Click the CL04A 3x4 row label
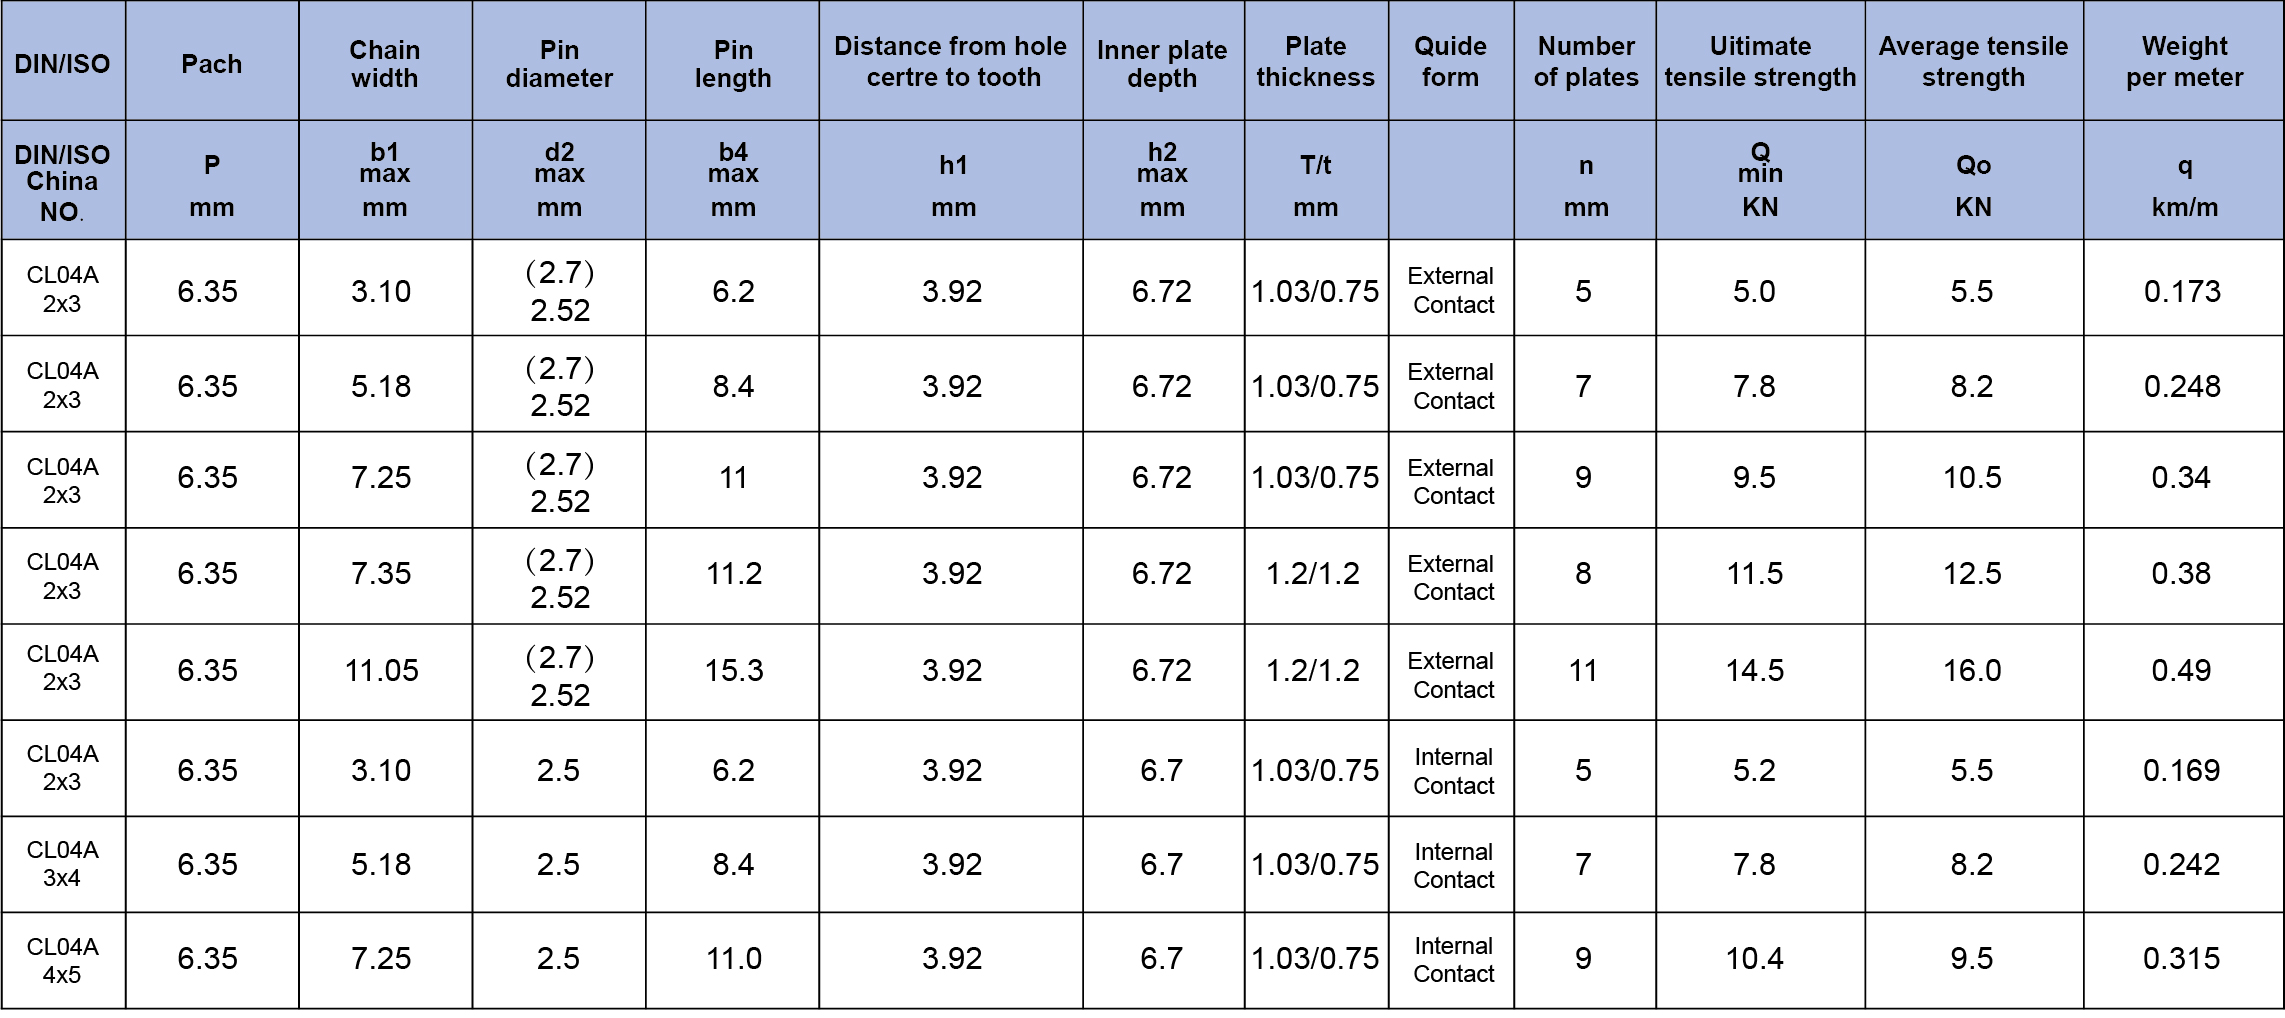 coord(62,864)
